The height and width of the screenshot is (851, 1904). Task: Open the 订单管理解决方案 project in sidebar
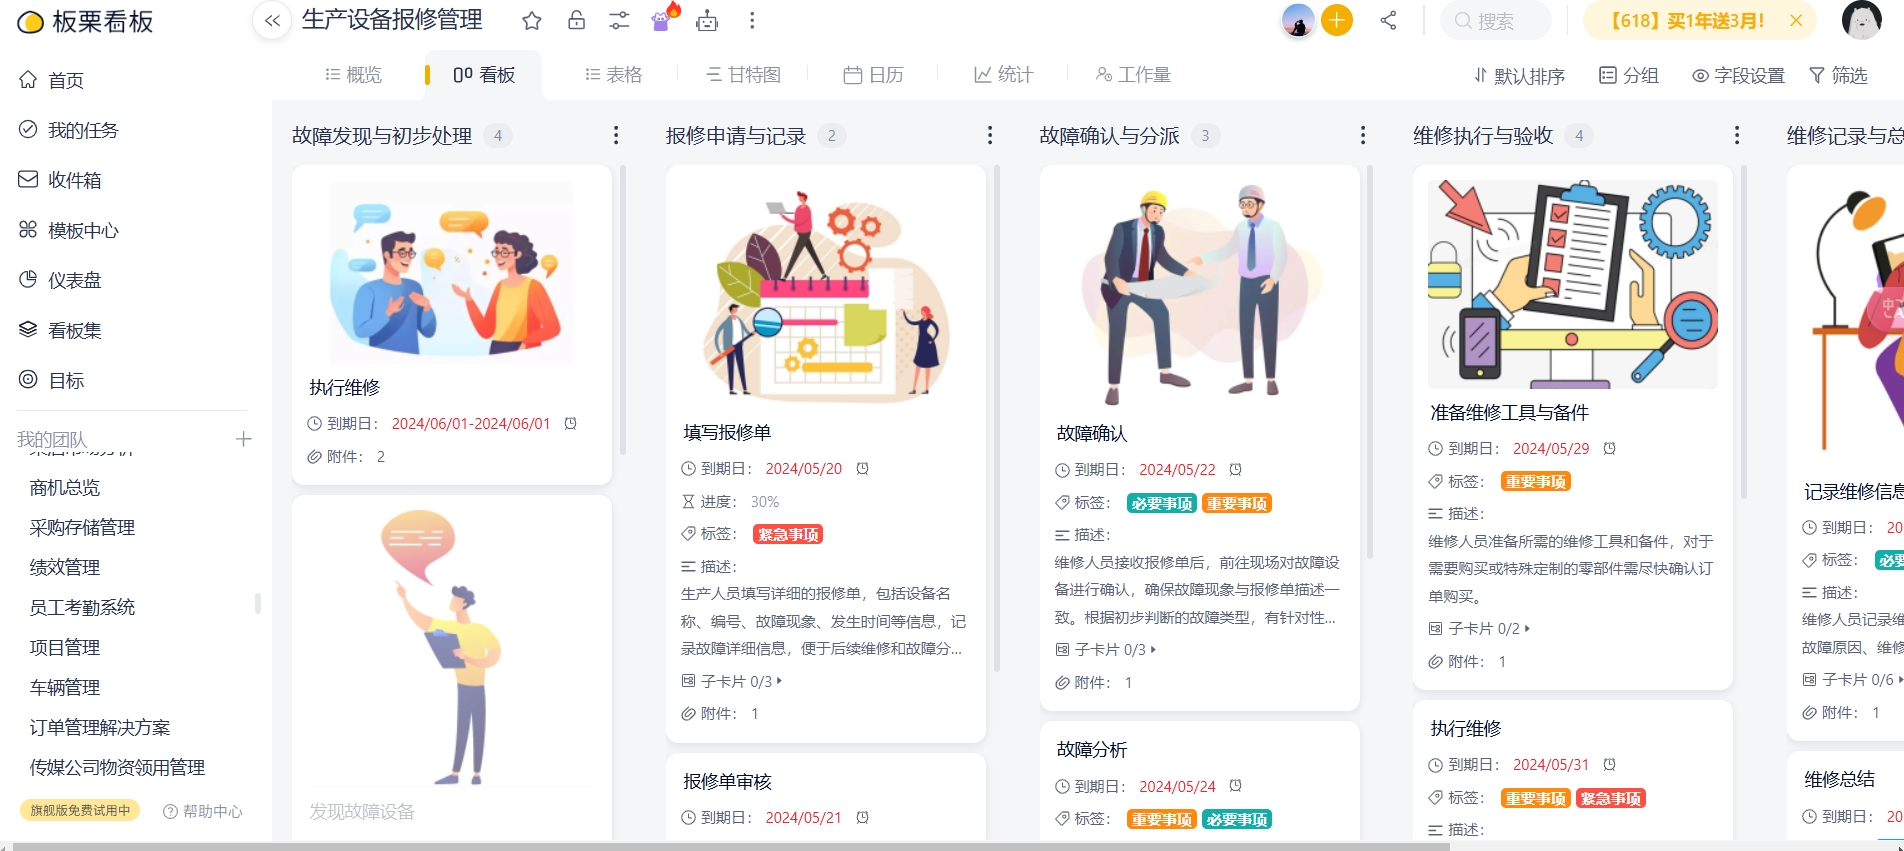pos(100,728)
